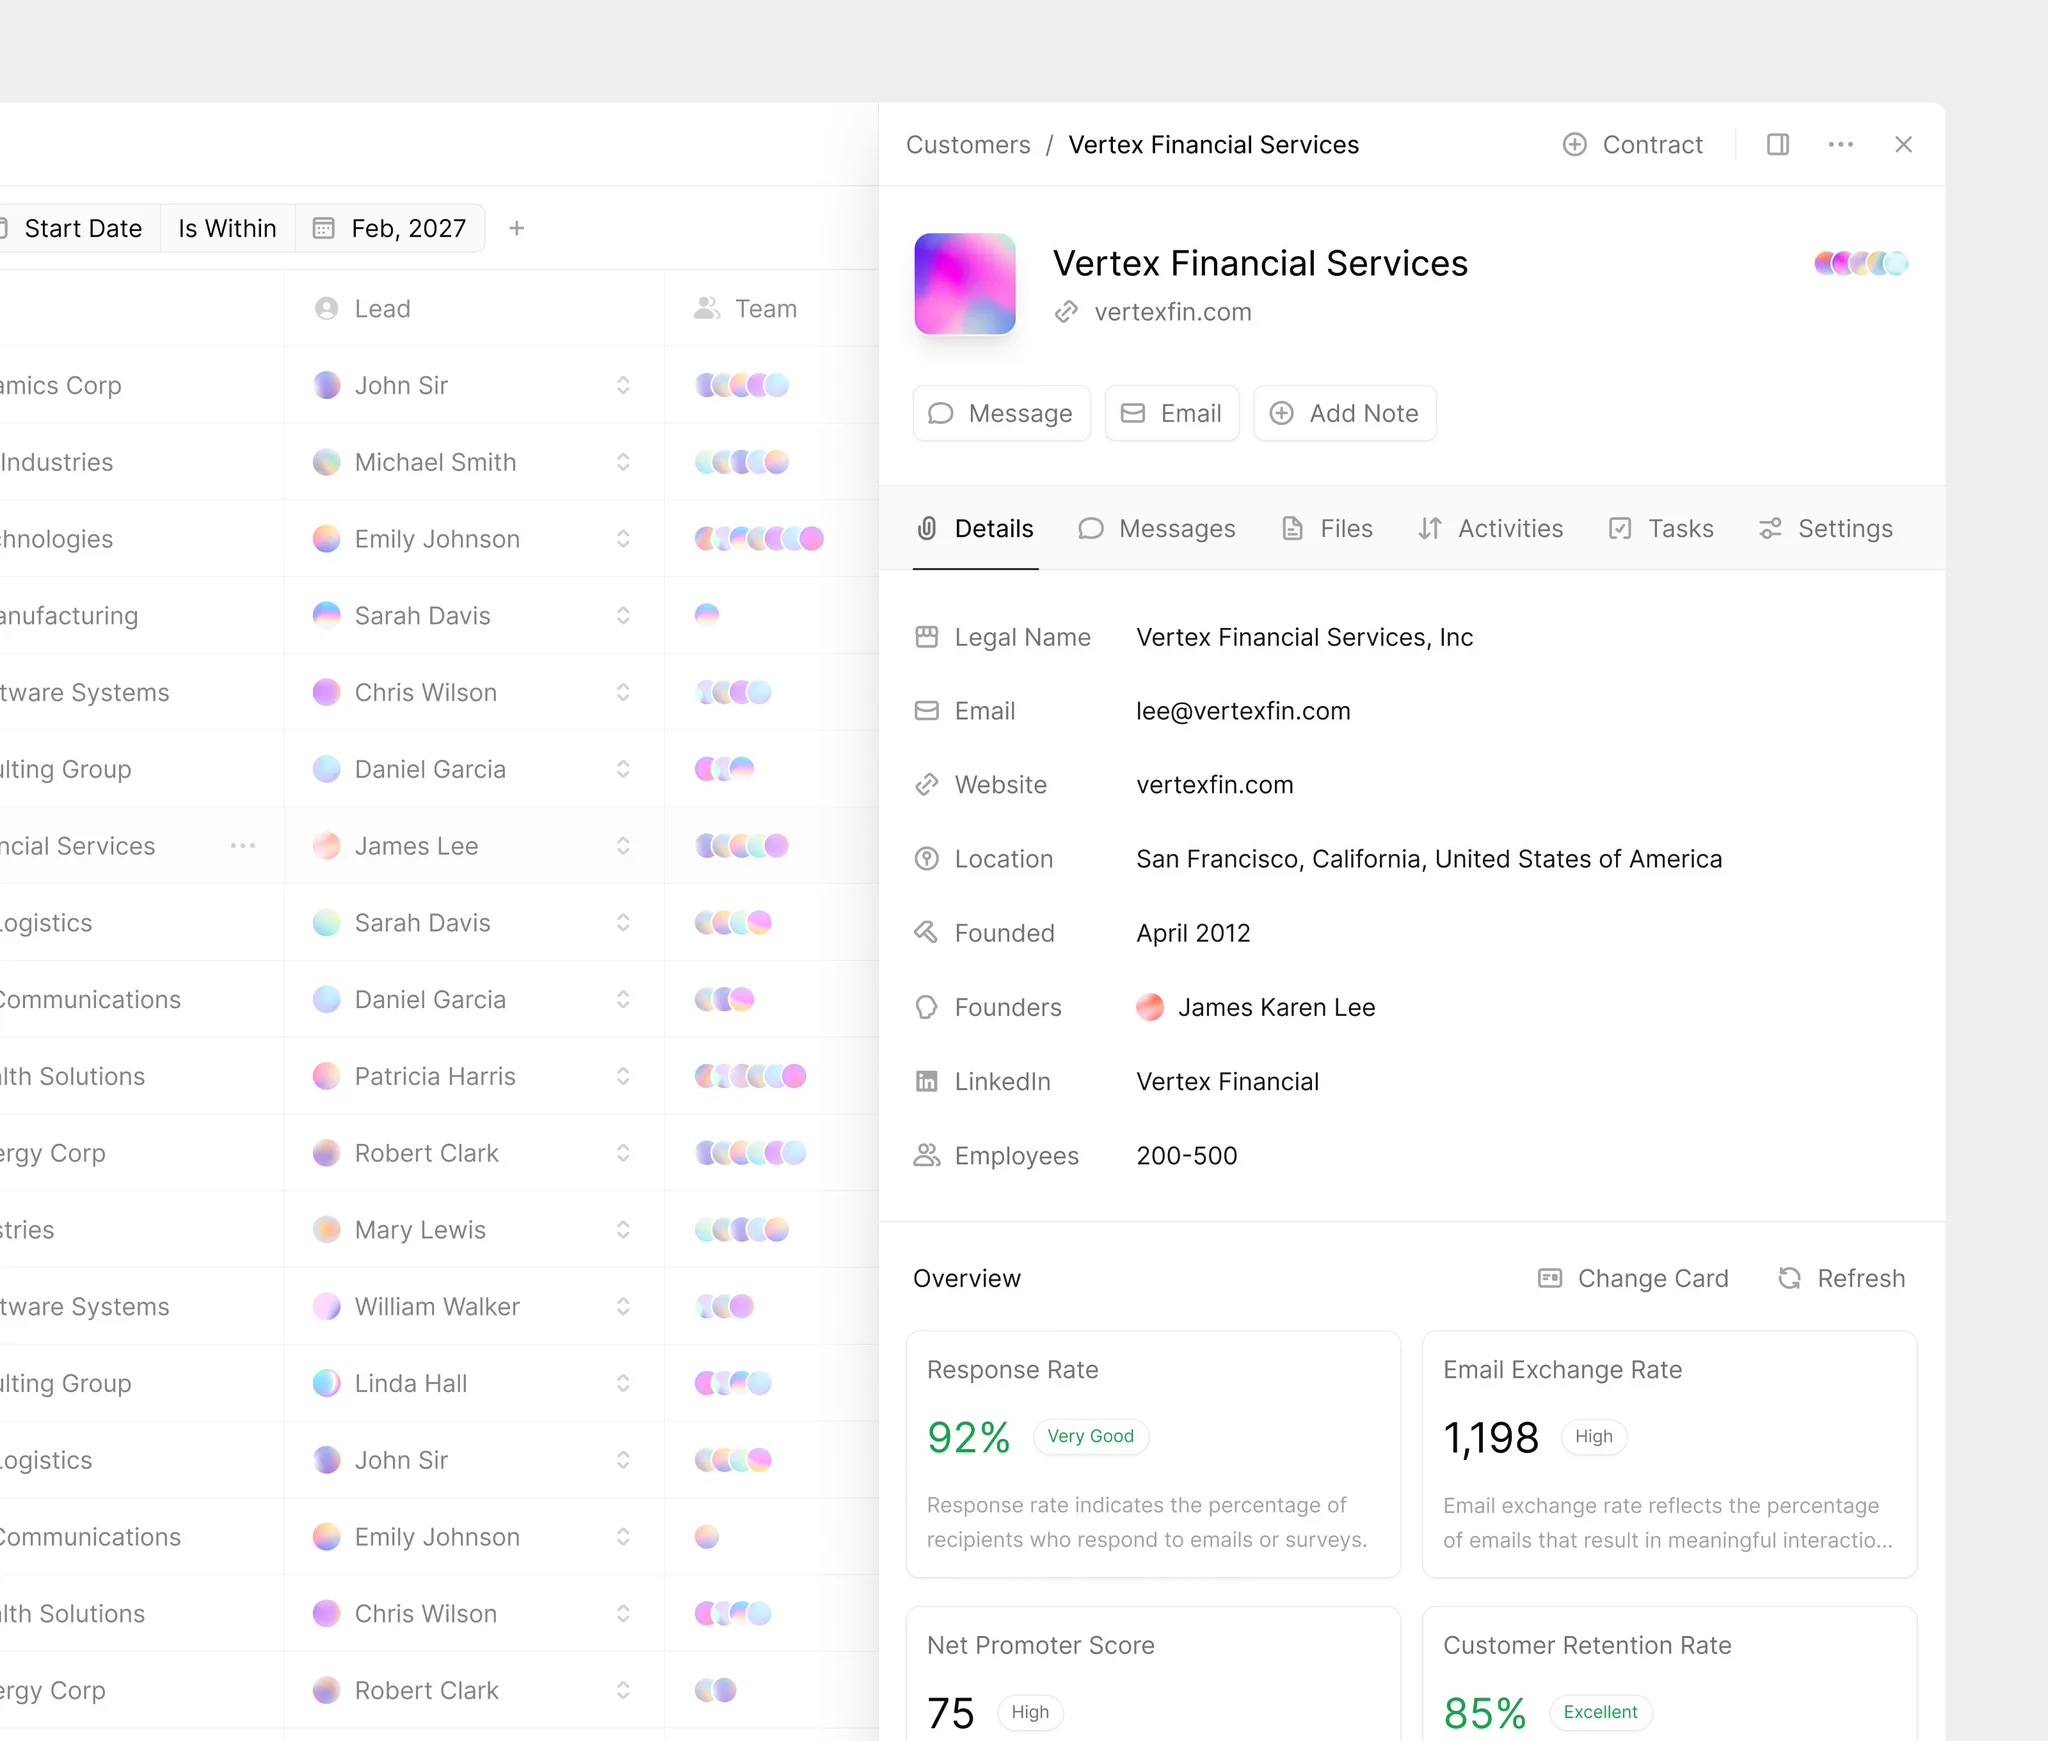Image resolution: width=2048 pixels, height=1741 pixels.
Task: Go to Customers breadcrumb
Action: (x=968, y=145)
